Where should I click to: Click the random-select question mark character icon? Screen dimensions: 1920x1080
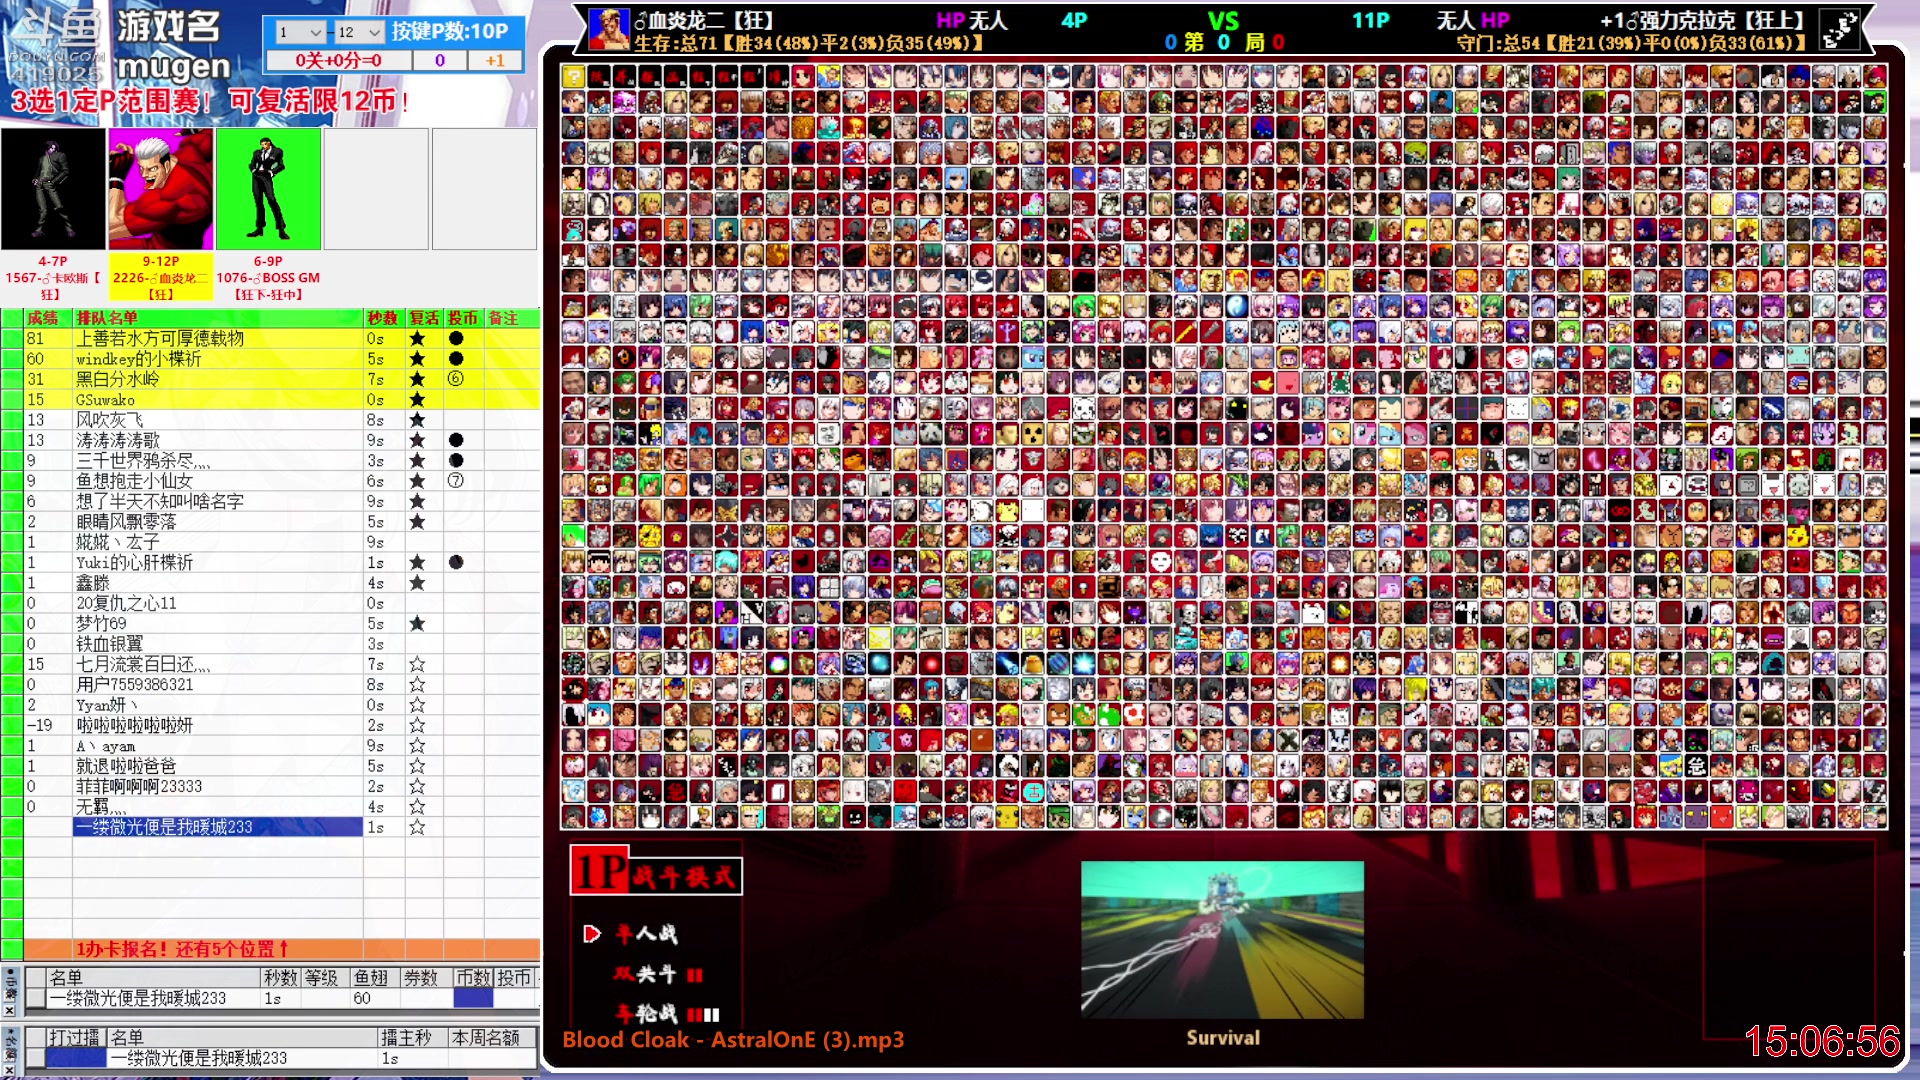click(572, 76)
